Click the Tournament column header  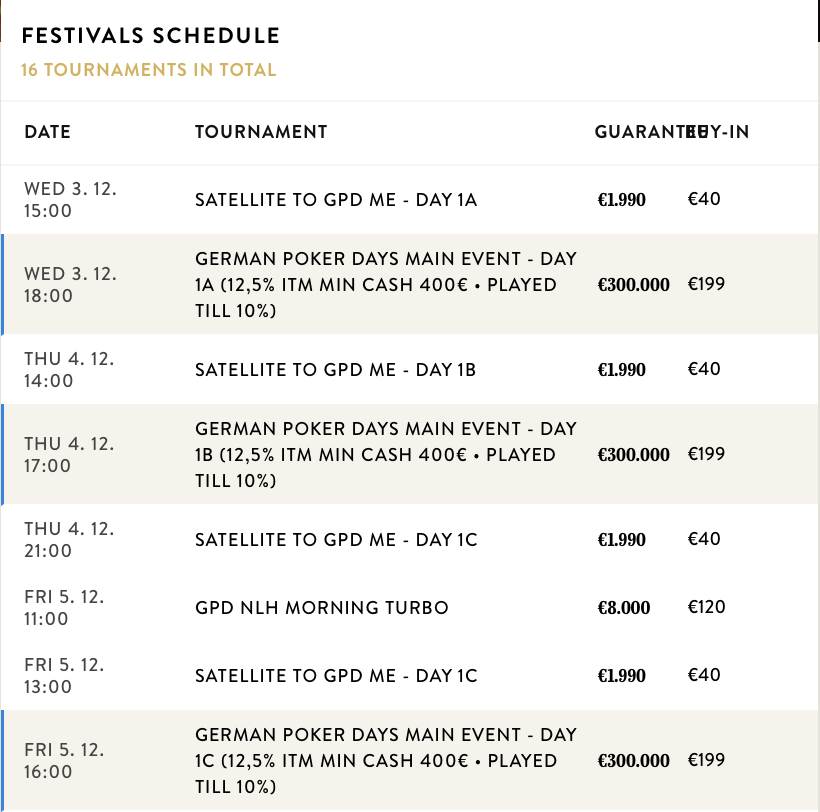[x=261, y=132]
